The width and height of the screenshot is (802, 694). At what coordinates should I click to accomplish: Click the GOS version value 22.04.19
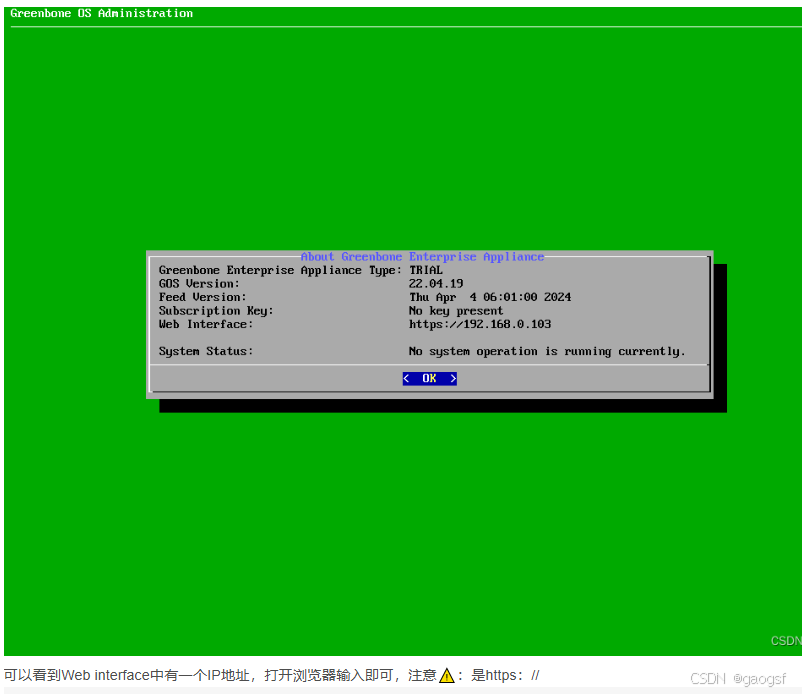pos(436,283)
